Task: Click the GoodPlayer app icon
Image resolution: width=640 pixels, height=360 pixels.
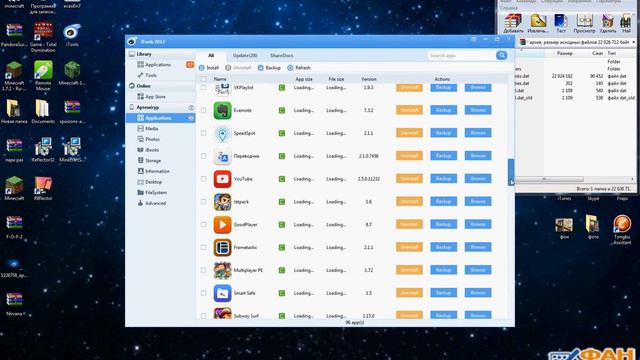Action: tap(222, 225)
